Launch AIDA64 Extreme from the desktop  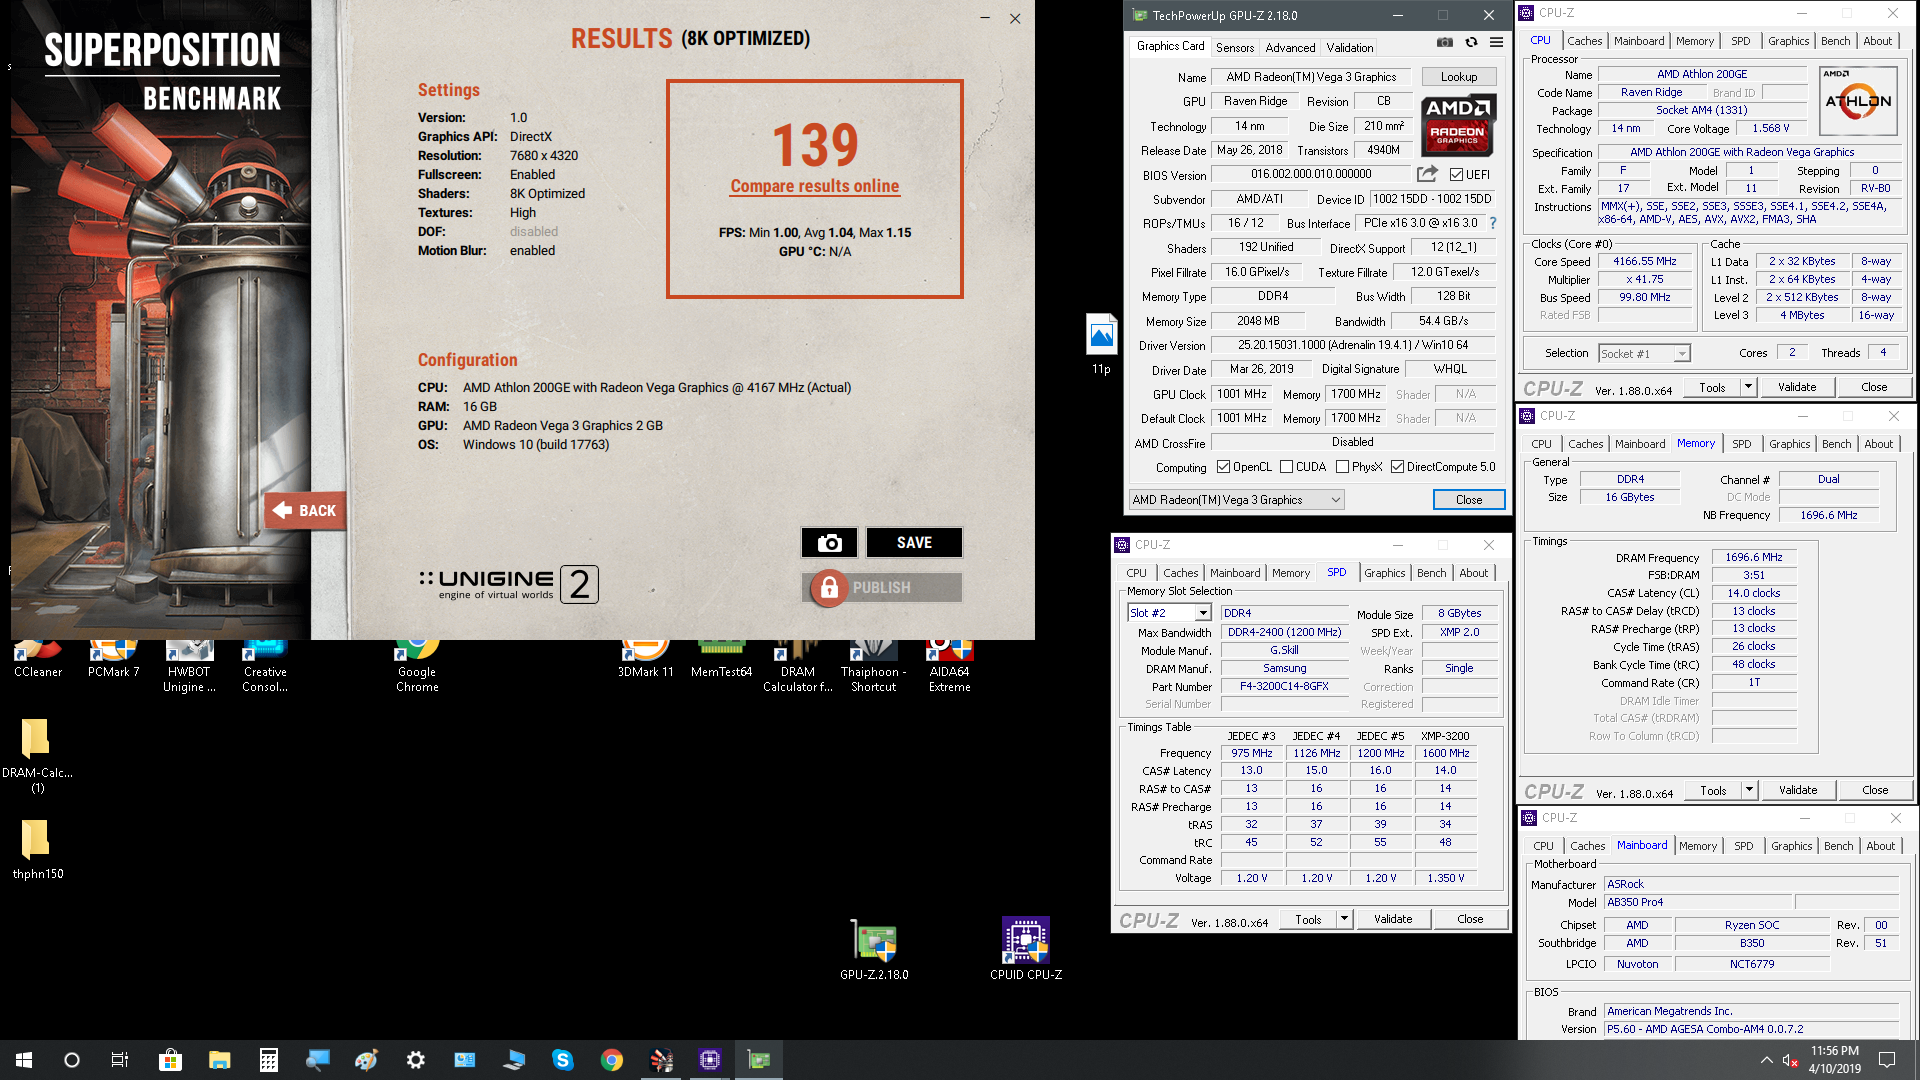pos(949,666)
